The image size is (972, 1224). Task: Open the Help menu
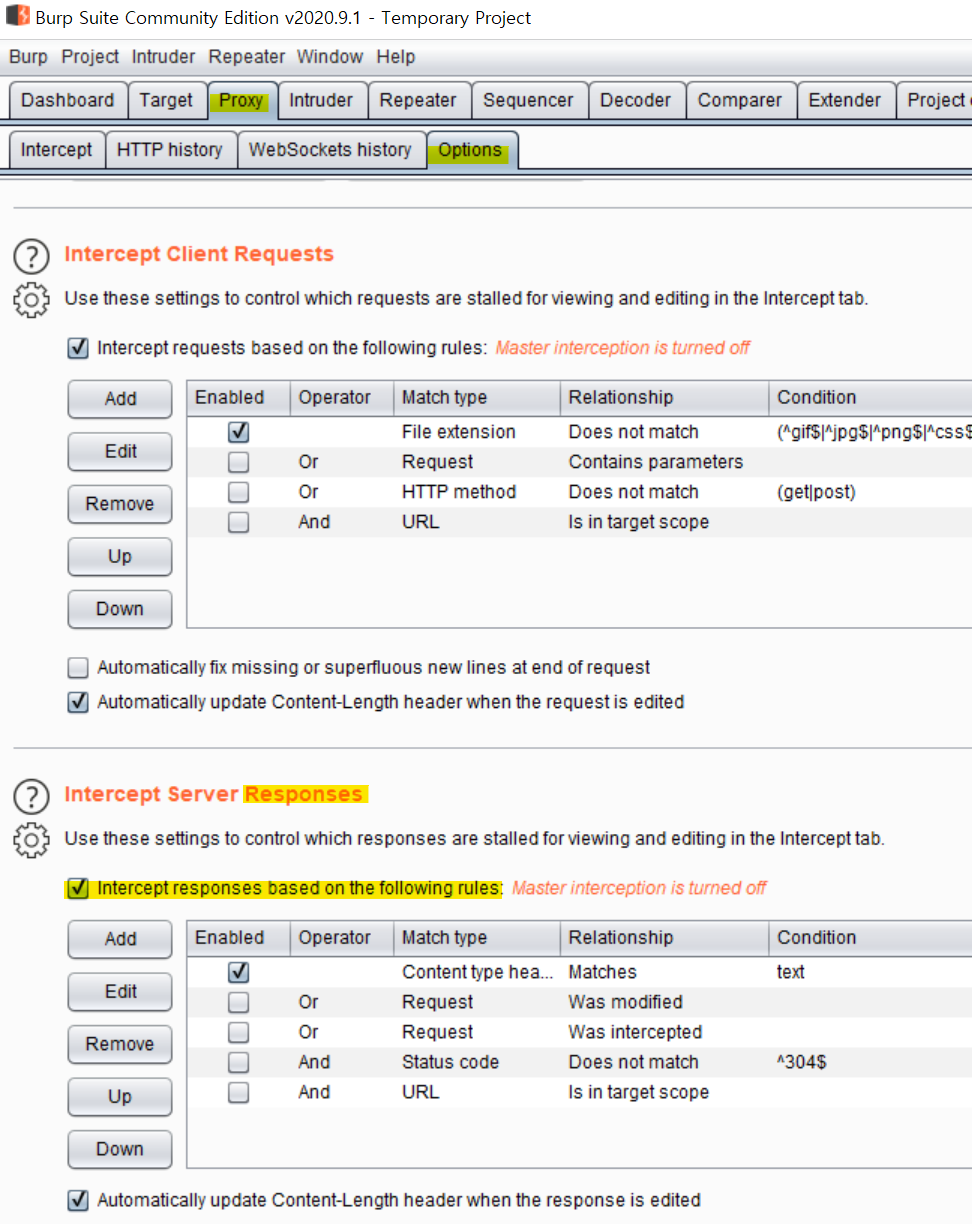click(396, 57)
